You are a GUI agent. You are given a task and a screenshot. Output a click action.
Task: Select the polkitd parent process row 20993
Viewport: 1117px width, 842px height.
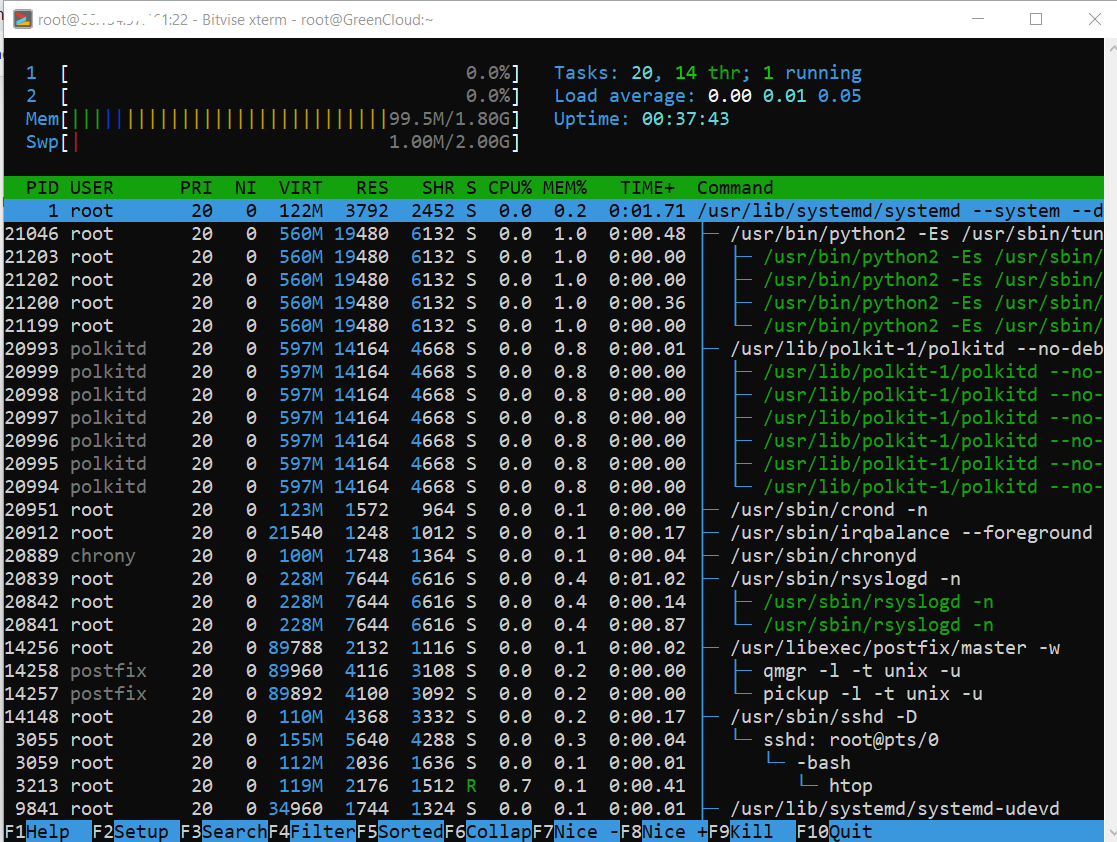pyautogui.click(x=554, y=349)
